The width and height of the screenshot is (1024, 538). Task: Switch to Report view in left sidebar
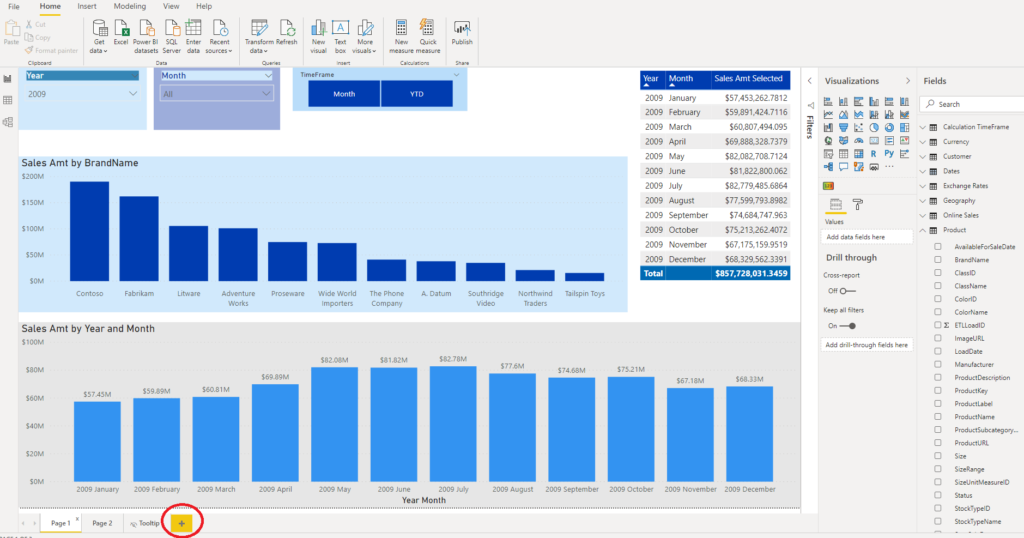click(x=8, y=79)
